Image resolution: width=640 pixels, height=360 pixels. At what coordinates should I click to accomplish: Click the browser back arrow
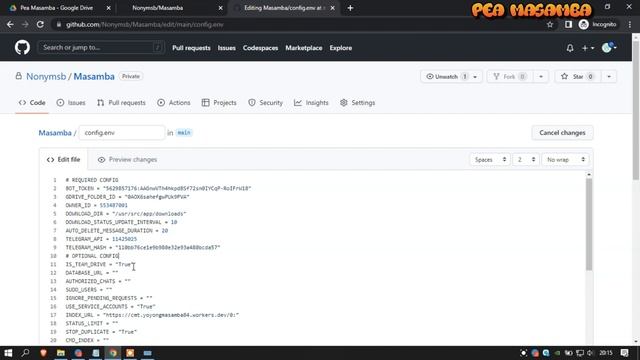point(10,24)
